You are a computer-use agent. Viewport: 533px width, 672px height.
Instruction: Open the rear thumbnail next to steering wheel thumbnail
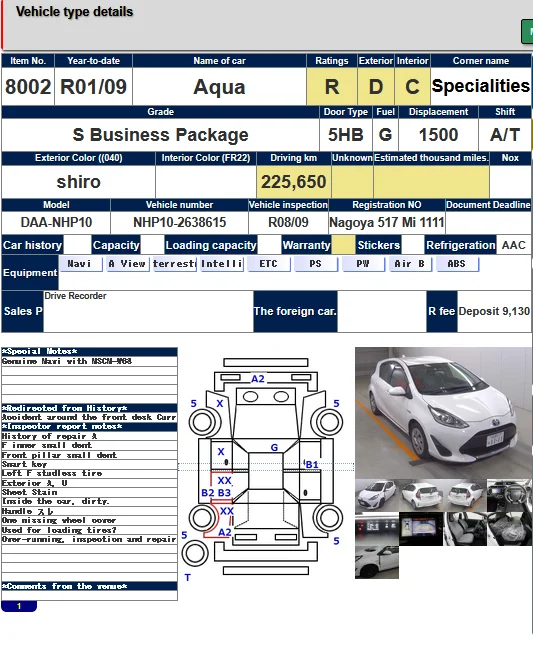tap(465, 495)
